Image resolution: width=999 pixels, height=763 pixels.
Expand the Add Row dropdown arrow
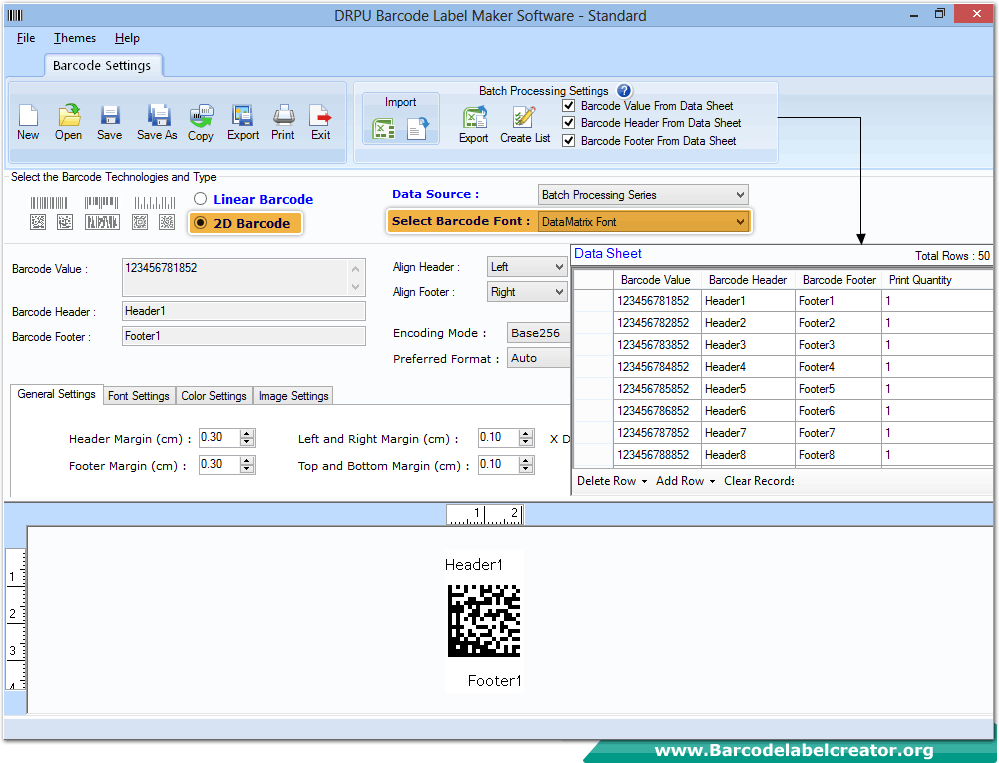click(712, 481)
